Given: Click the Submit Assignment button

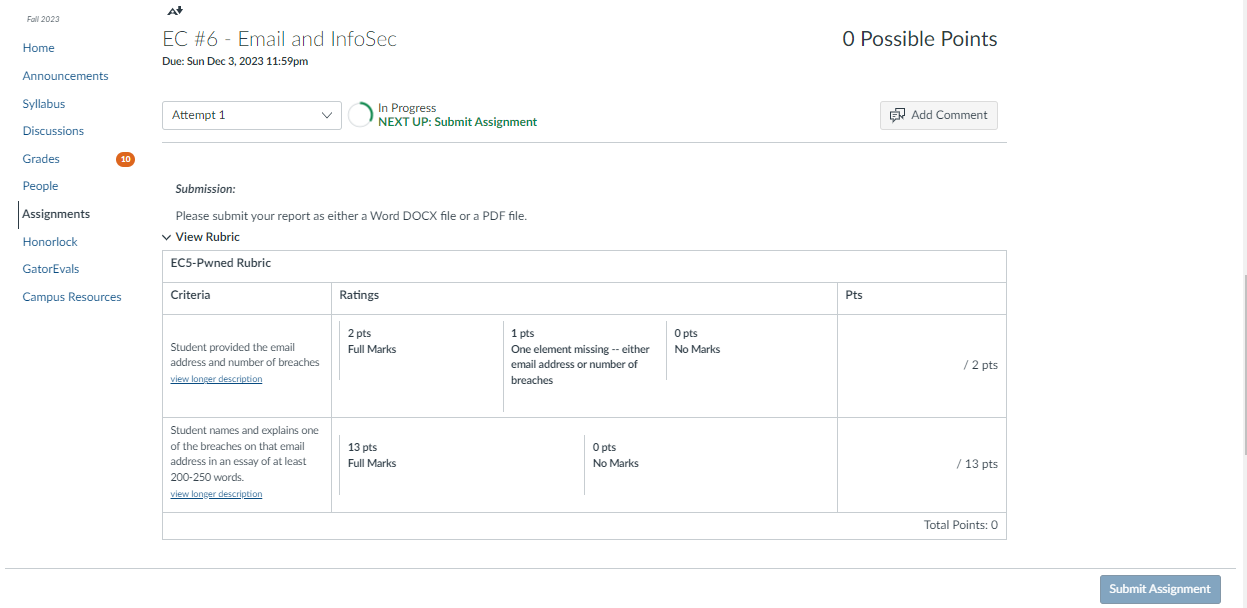Looking at the screenshot, I should point(1160,589).
